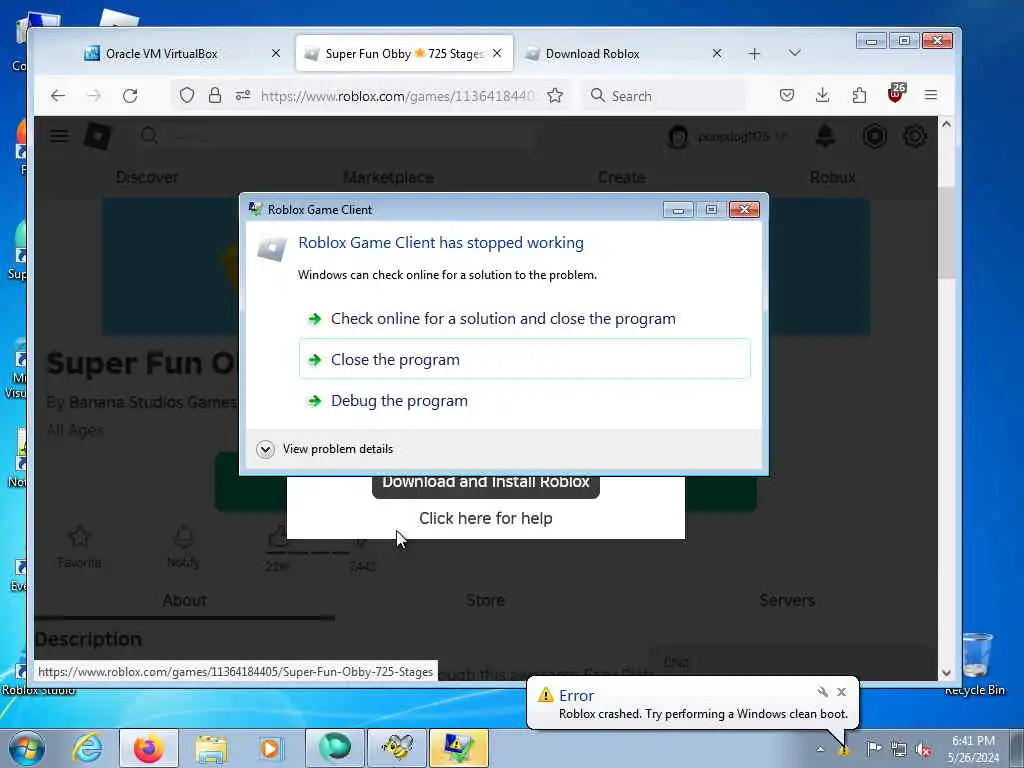Open the Robux hexagon icon in header
The width and height of the screenshot is (1024, 768).
click(x=874, y=136)
